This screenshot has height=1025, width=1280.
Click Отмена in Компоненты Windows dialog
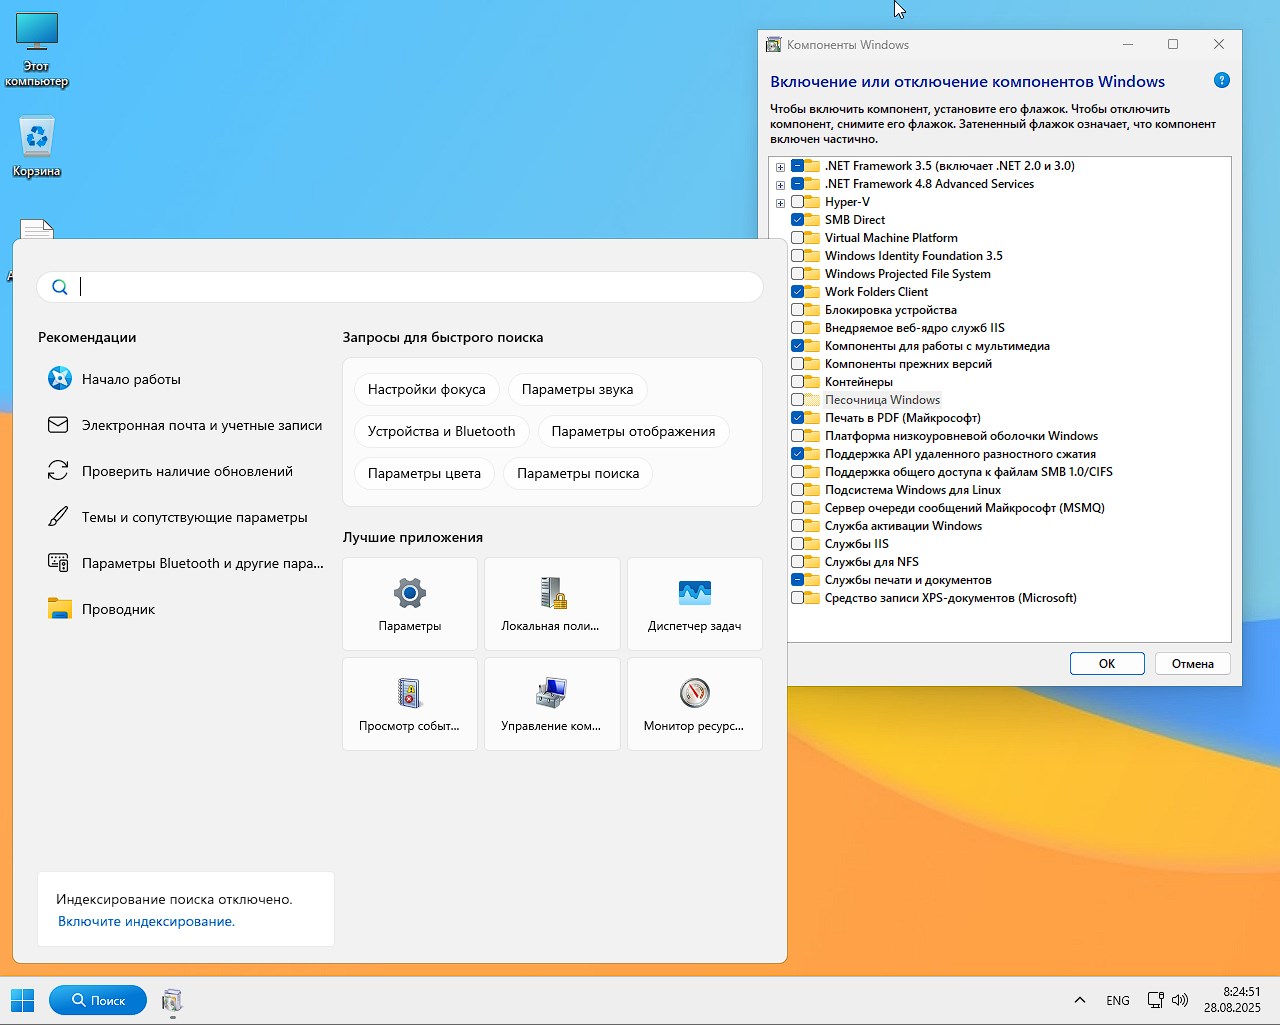coord(1193,664)
